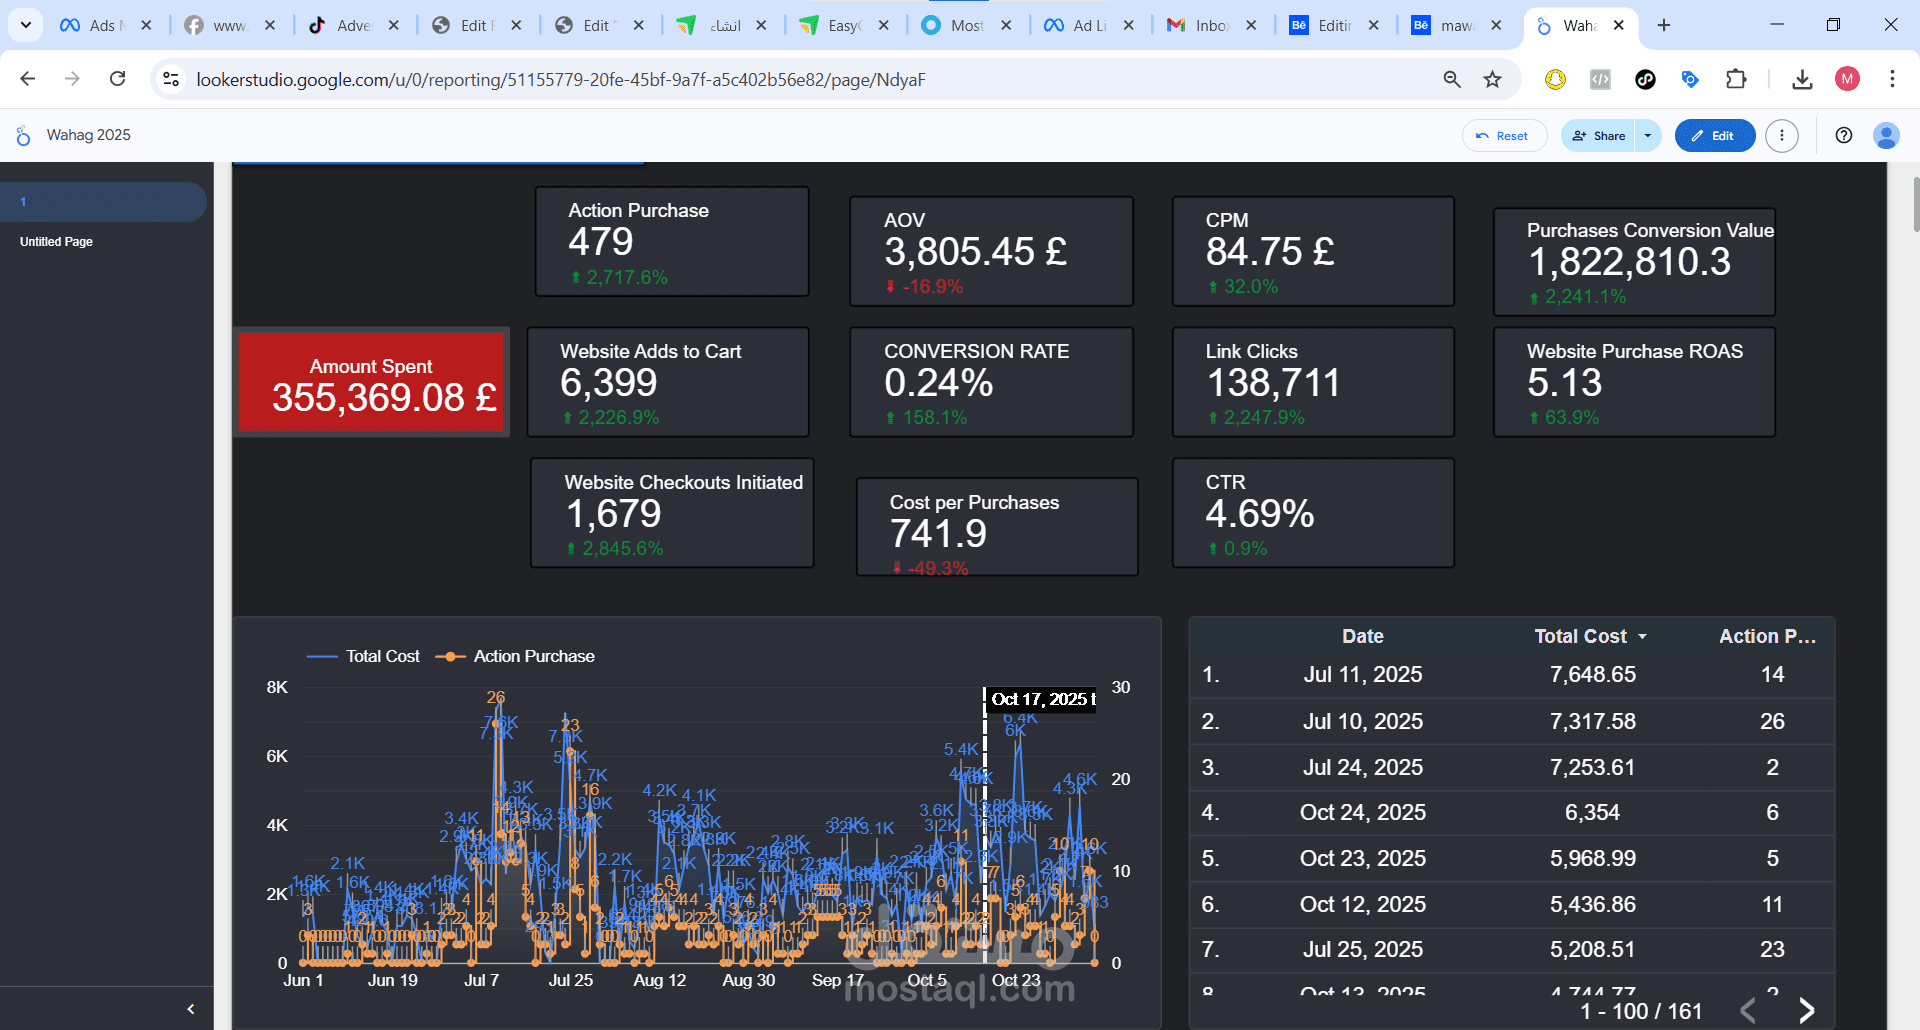Open Chrome downloads

point(1802,79)
